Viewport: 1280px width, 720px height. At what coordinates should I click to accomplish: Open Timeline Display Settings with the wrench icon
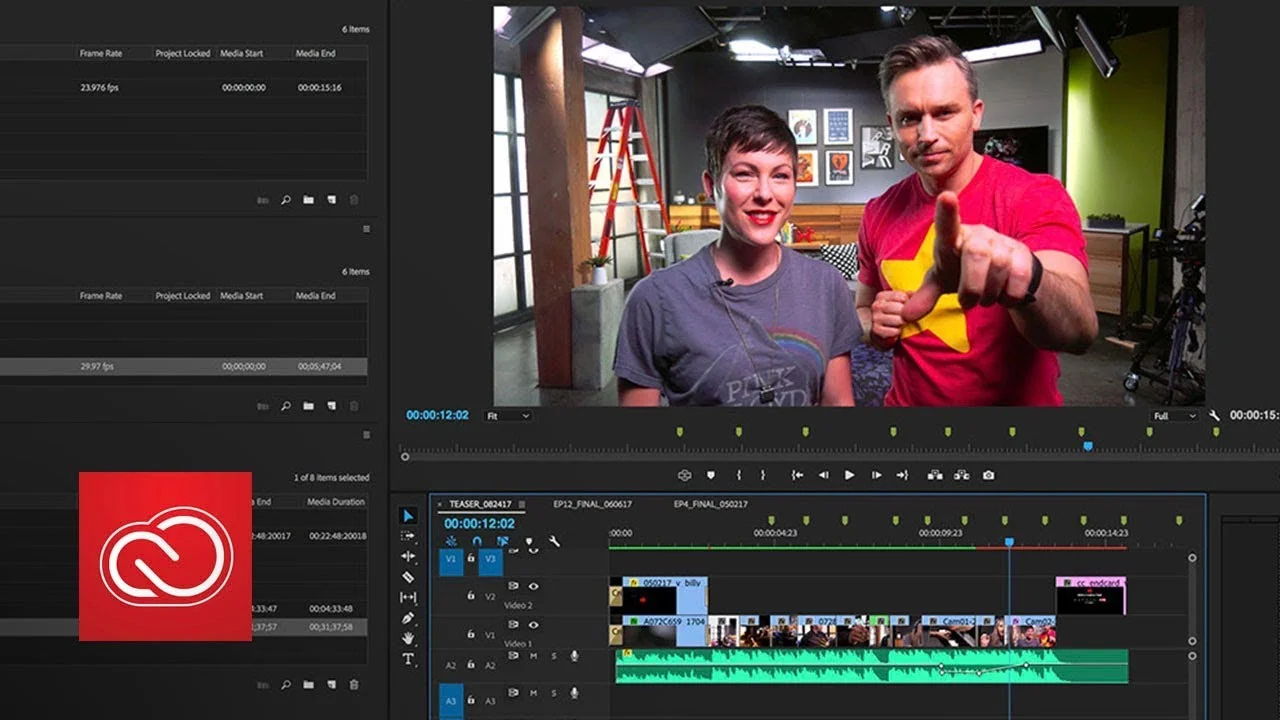(x=554, y=540)
